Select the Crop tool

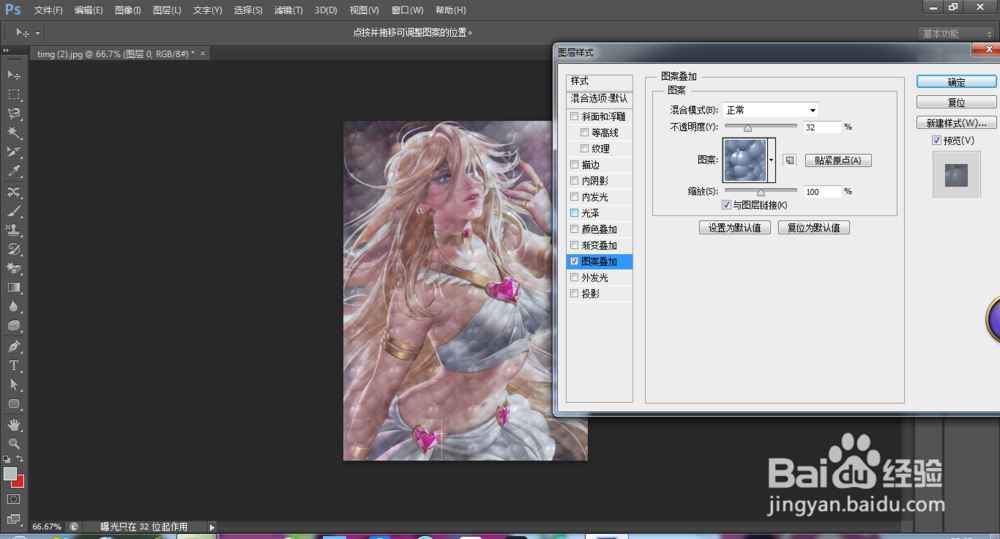13,152
